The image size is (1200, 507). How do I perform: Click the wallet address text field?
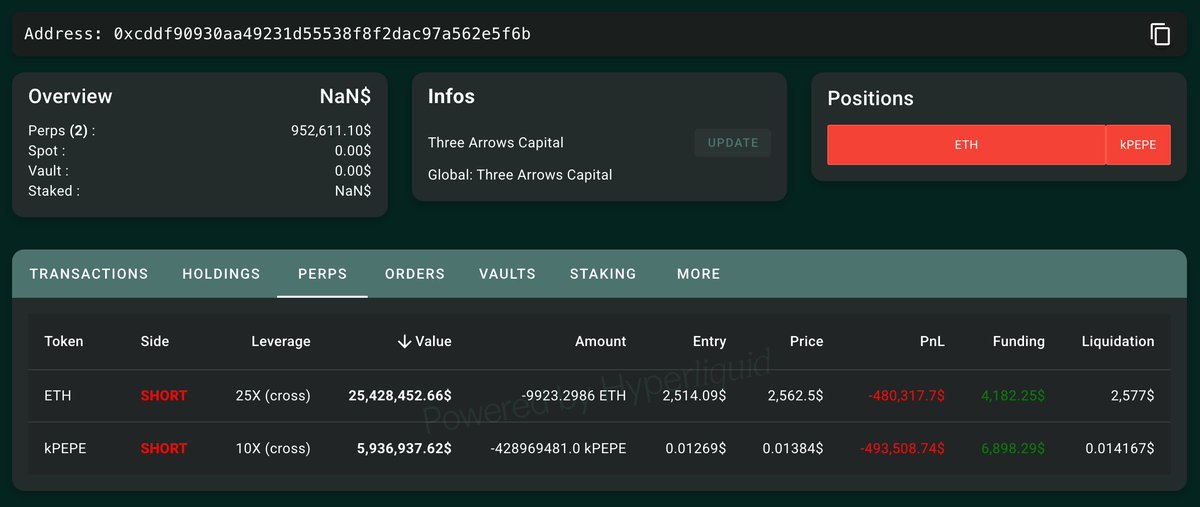click(322, 35)
